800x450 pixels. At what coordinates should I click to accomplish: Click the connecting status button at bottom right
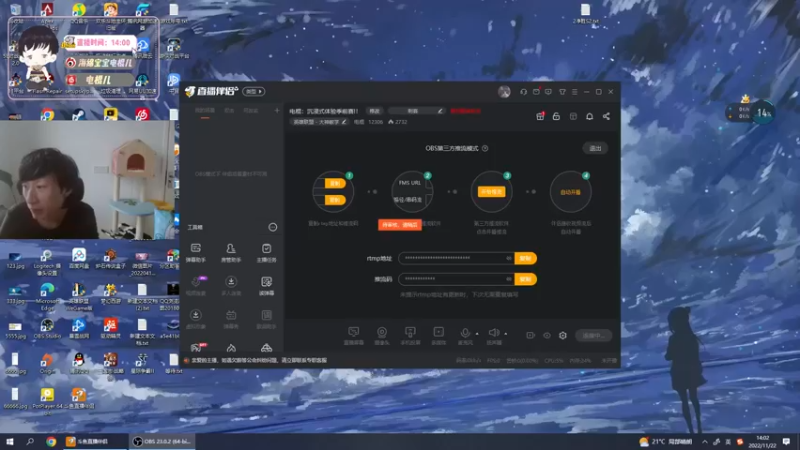click(x=593, y=335)
